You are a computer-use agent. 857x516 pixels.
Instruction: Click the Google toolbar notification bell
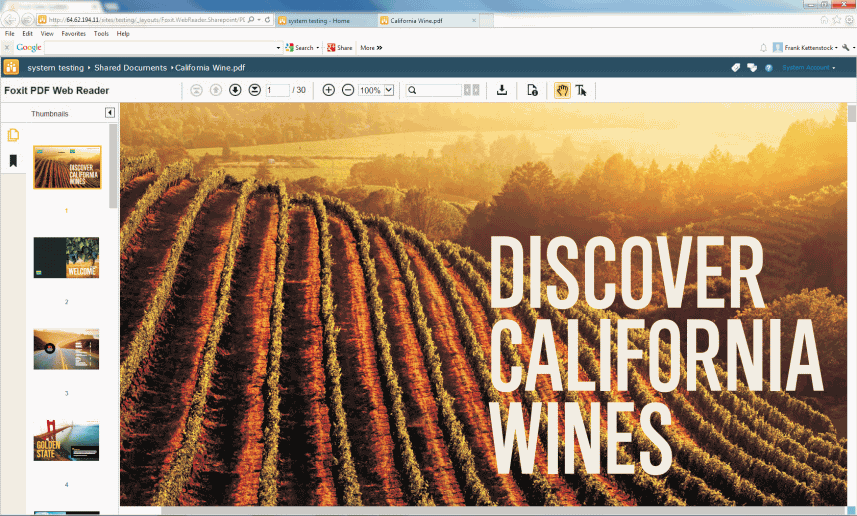(x=764, y=48)
